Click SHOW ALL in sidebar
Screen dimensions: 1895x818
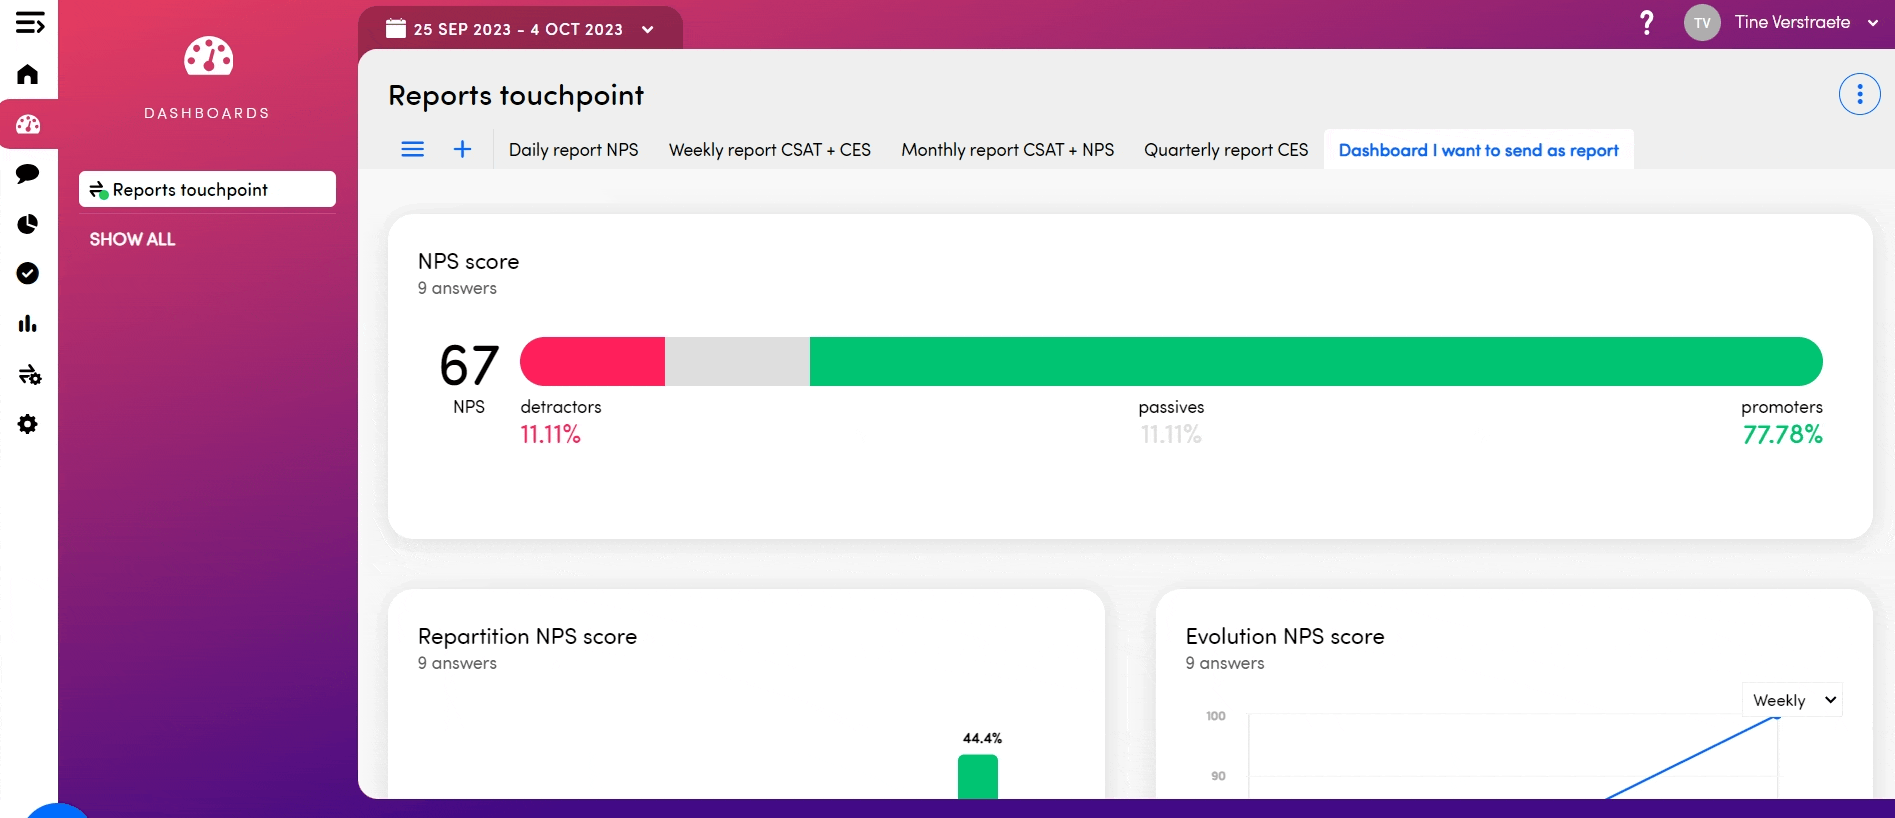pos(132,240)
